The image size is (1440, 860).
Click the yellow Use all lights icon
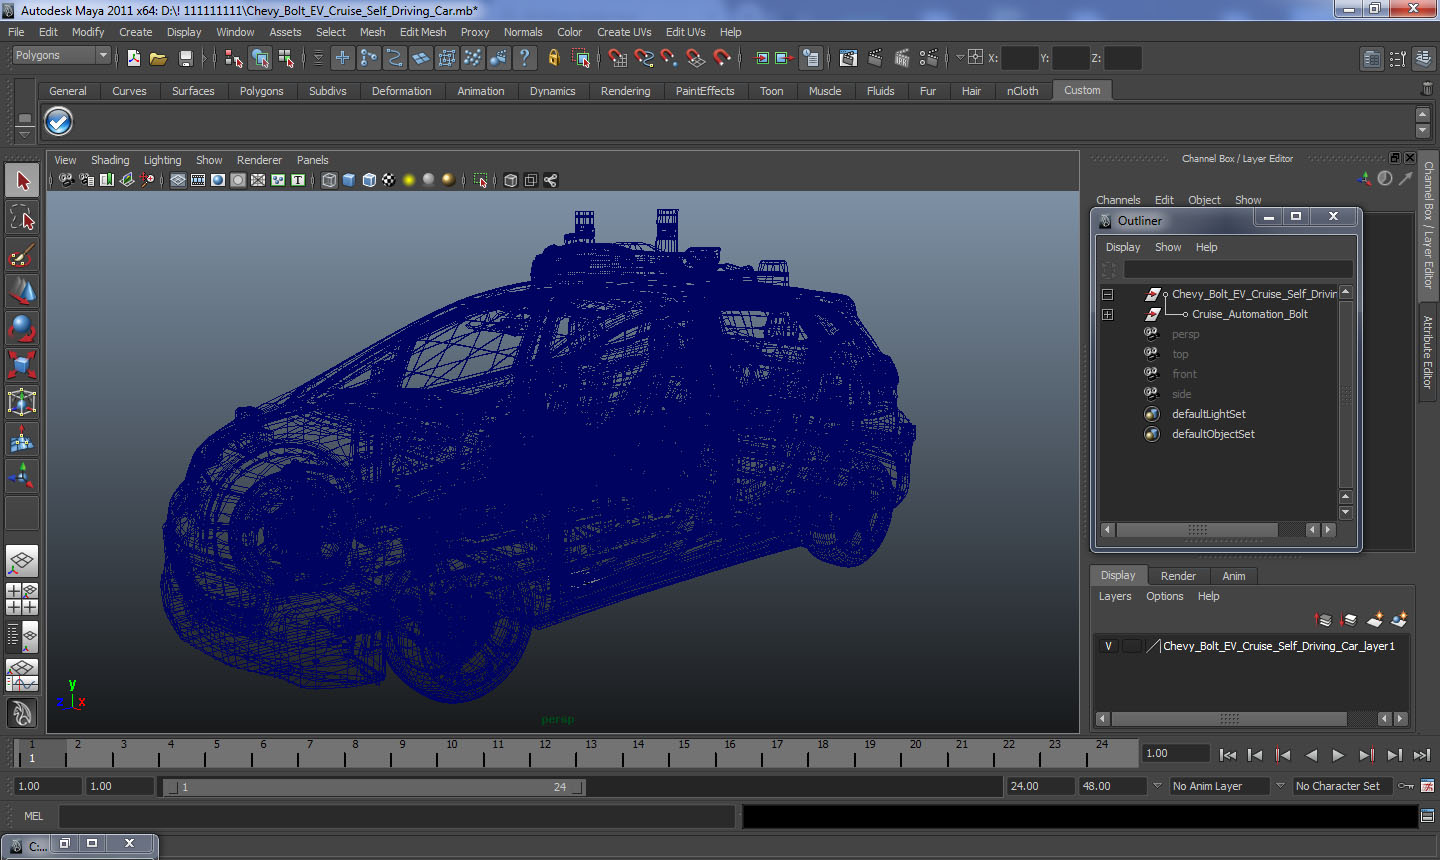pos(409,180)
